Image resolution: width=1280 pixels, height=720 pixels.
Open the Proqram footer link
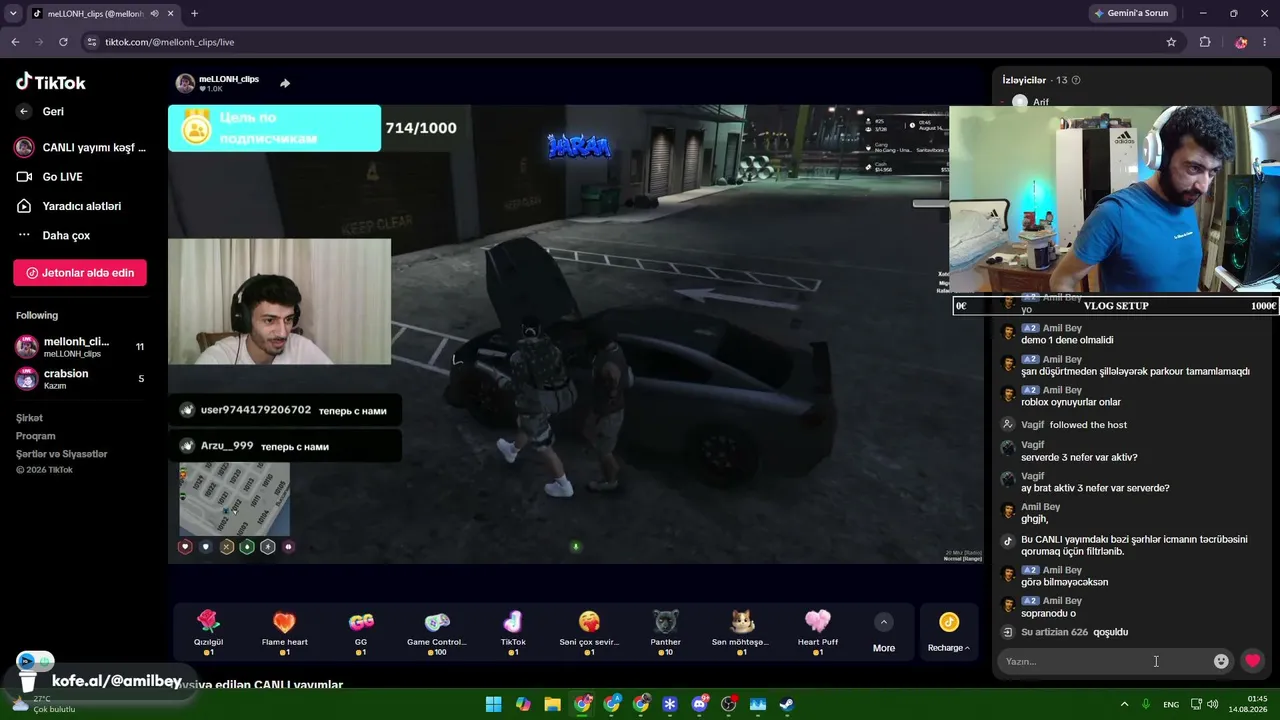[36, 436]
